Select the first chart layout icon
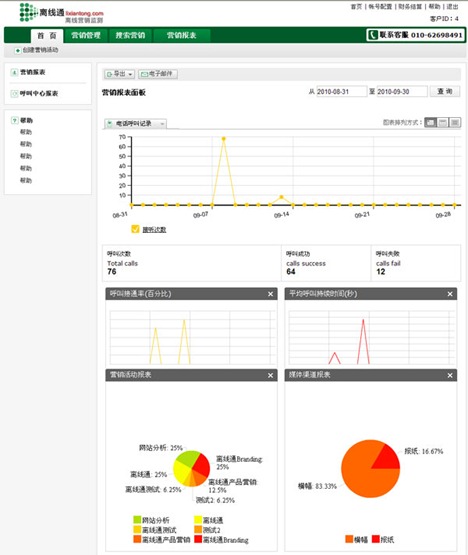This screenshot has width=468, height=555. [x=430, y=122]
